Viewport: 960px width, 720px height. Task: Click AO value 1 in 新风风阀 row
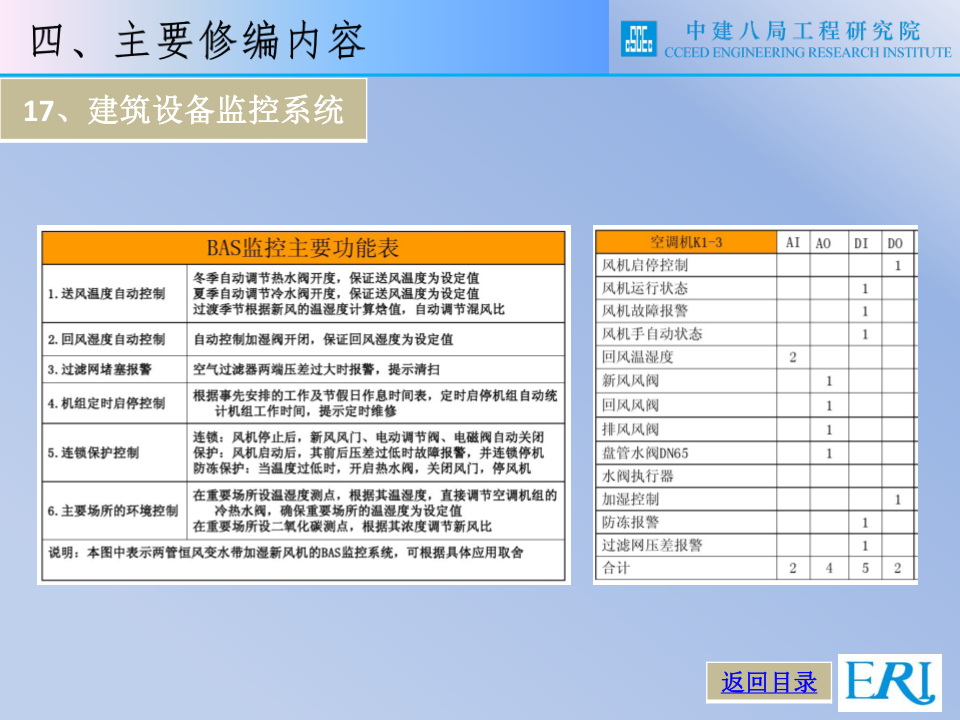tap(829, 381)
